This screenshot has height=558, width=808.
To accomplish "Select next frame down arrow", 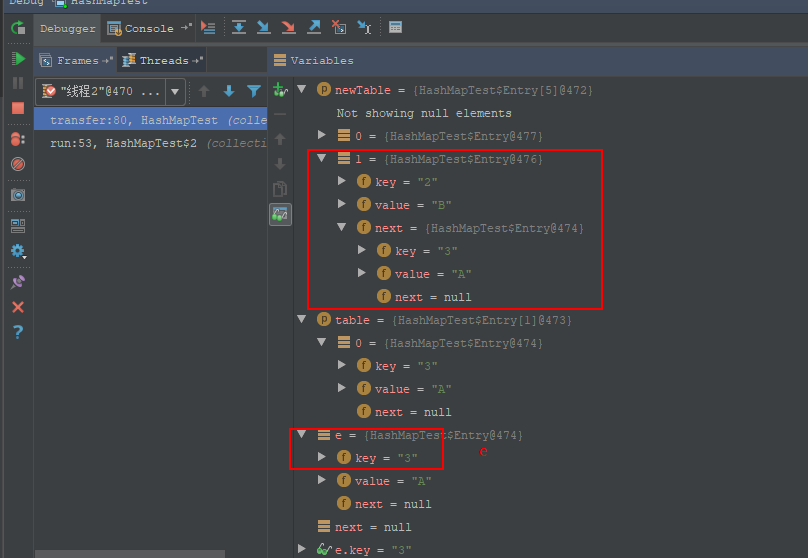I will (x=229, y=91).
